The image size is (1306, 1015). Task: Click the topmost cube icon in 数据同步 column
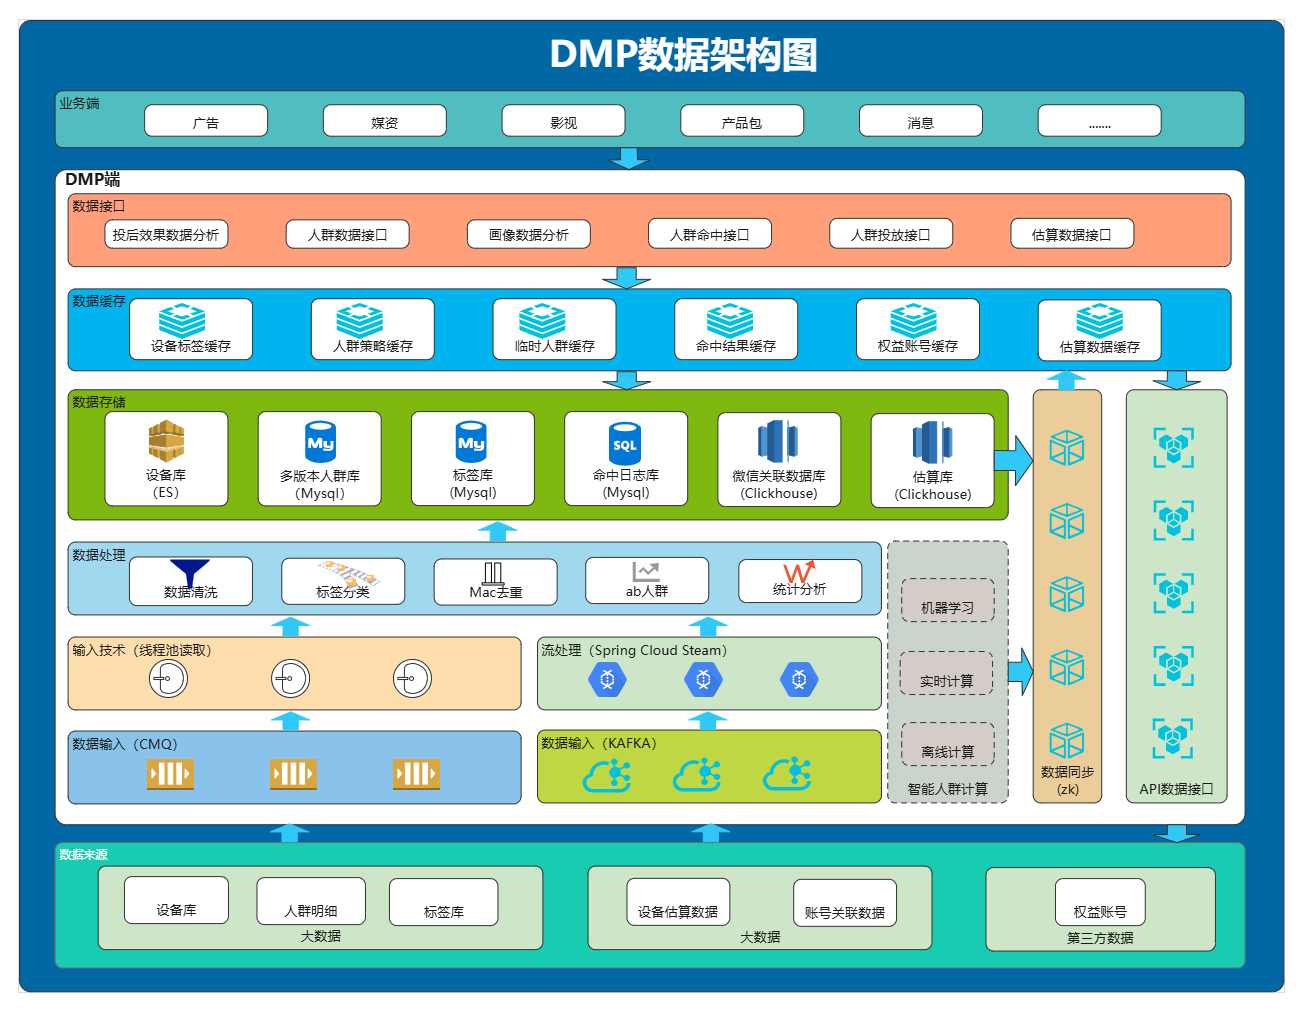pos(1067,448)
